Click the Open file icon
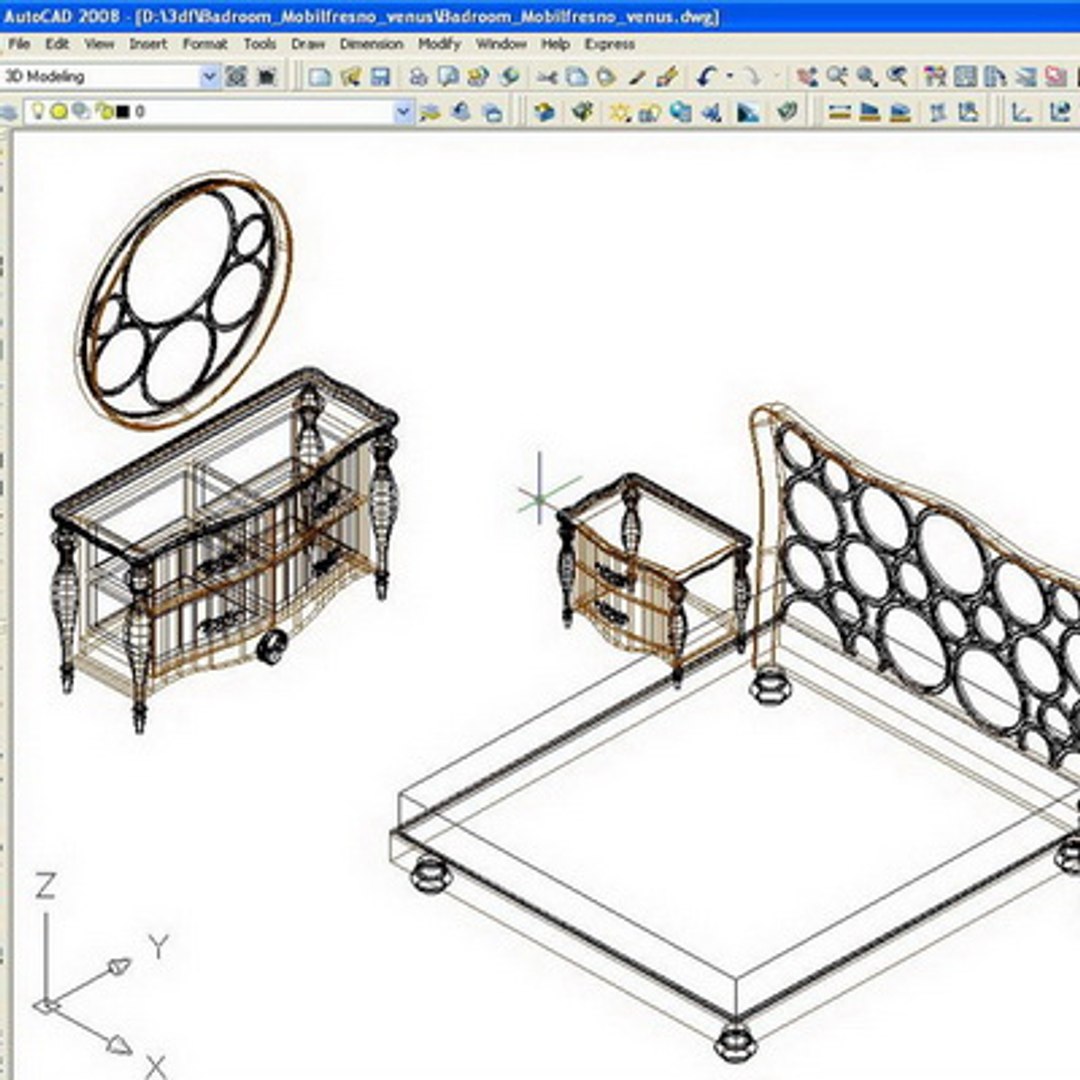 click(x=350, y=76)
